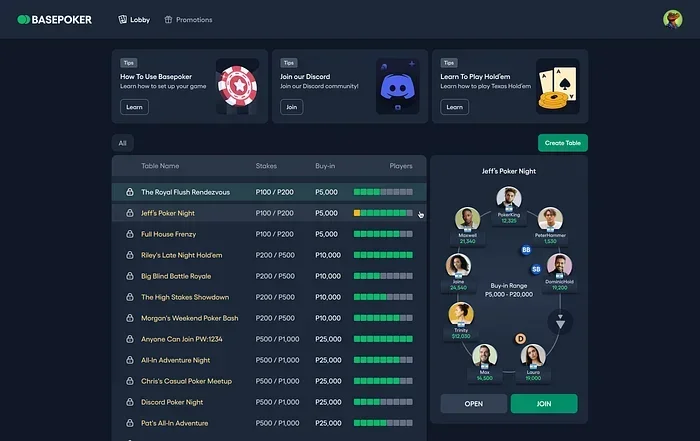Select the All filter chip
The width and height of the screenshot is (700, 441).
point(122,143)
